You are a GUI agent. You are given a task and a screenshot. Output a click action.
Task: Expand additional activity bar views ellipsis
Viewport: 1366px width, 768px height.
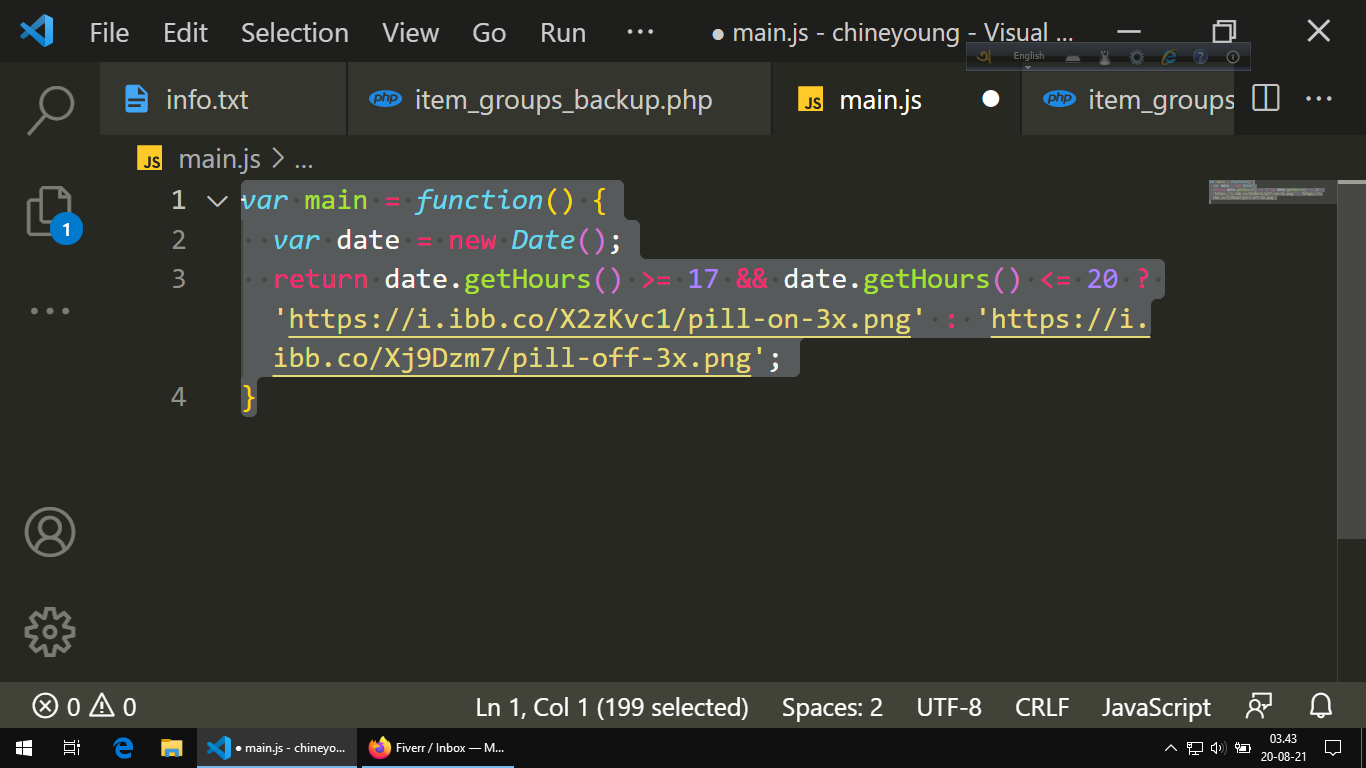coord(49,311)
